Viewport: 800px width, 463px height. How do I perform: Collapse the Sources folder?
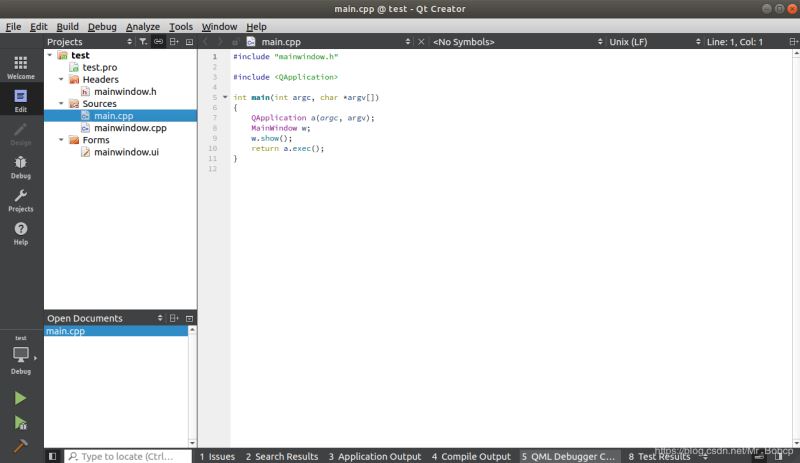61,104
